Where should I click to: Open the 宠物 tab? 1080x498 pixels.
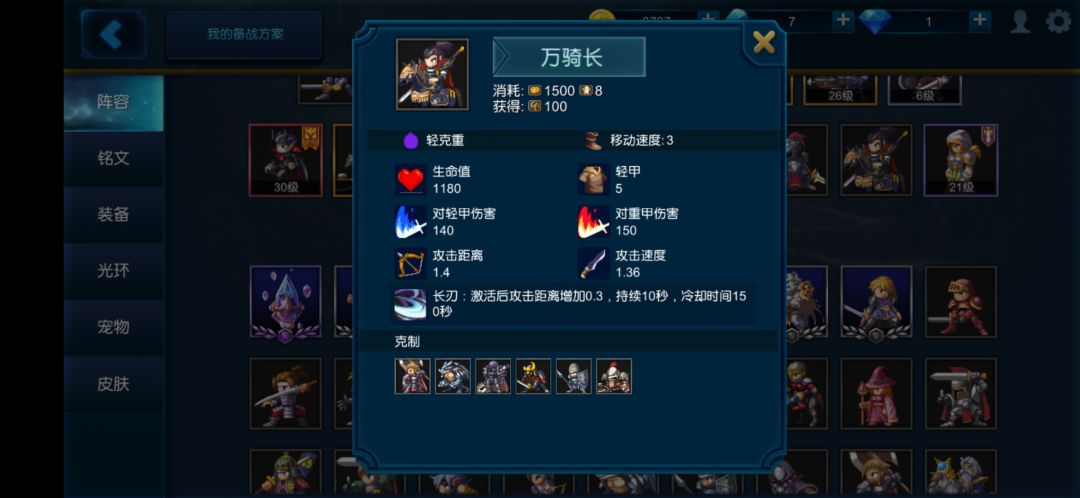click(x=114, y=327)
